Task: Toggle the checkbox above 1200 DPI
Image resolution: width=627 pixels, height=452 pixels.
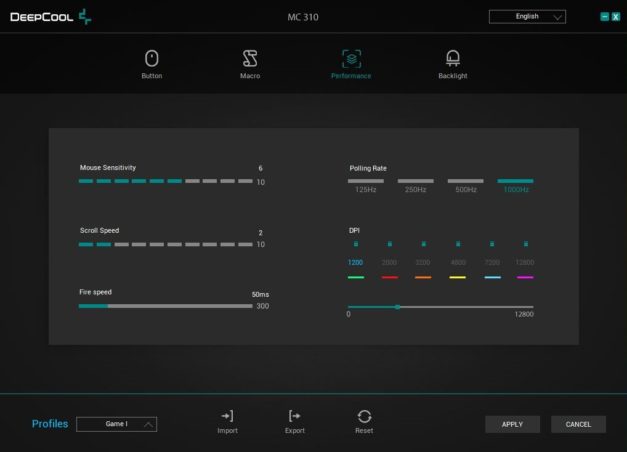Action: click(x=355, y=243)
